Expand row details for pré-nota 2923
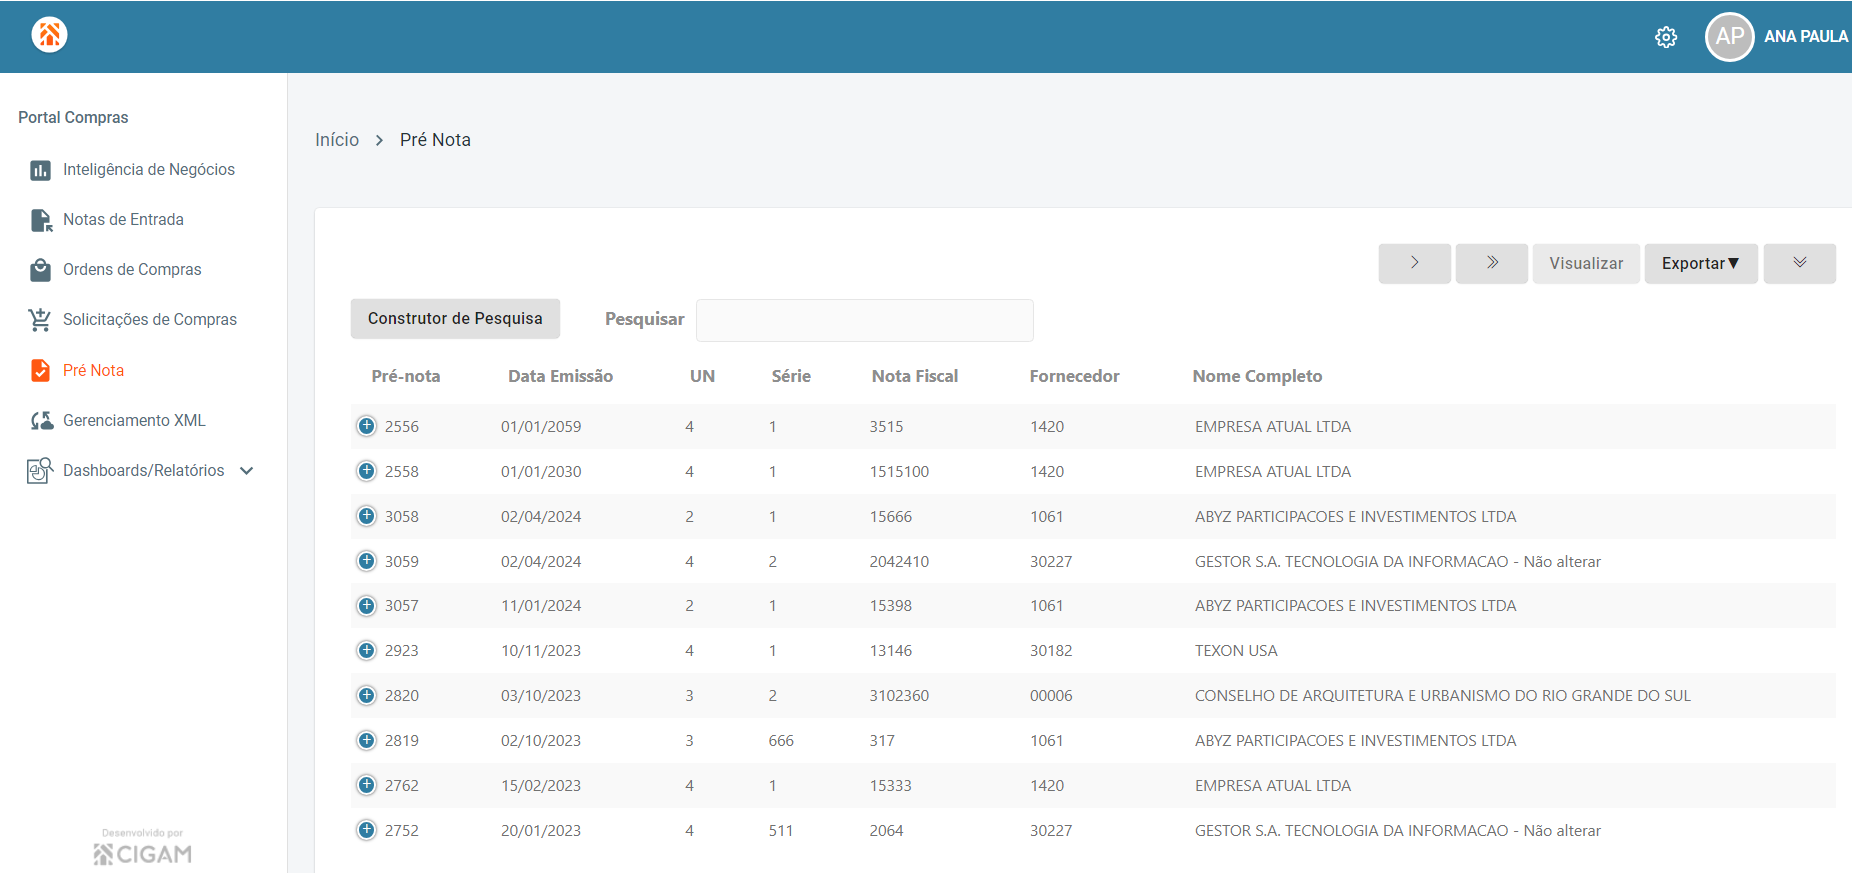This screenshot has width=1852, height=873. 367,650
